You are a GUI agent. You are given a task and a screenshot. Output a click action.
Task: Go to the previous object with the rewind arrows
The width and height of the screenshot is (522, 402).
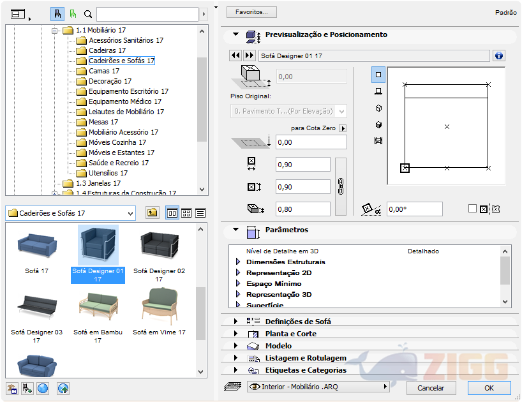(x=235, y=55)
